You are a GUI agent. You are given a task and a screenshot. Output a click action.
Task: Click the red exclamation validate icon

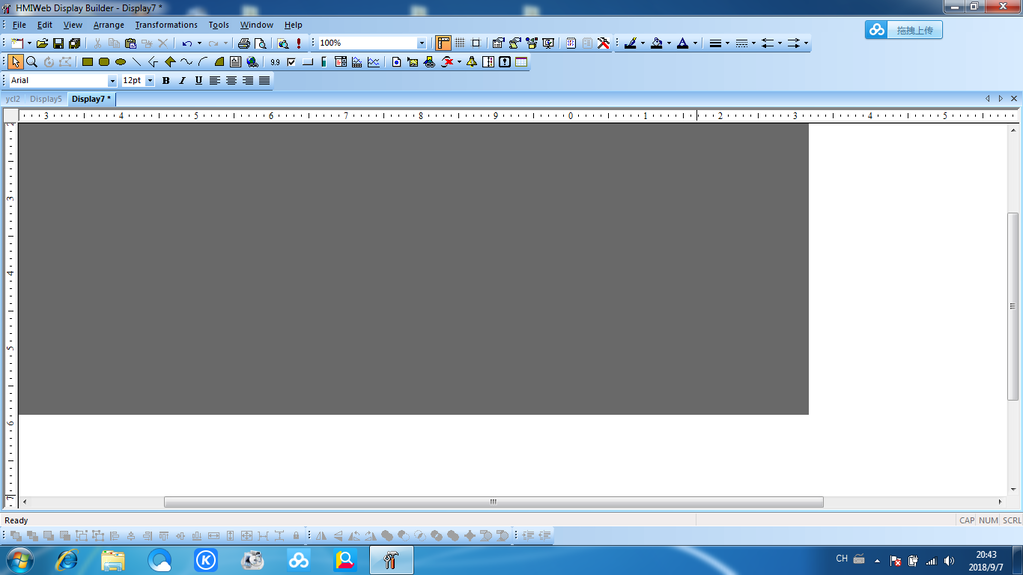click(x=298, y=43)
